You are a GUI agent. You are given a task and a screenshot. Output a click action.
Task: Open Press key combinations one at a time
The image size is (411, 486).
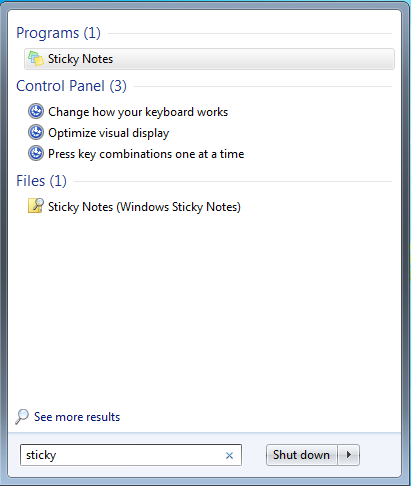tap(146, 154)
